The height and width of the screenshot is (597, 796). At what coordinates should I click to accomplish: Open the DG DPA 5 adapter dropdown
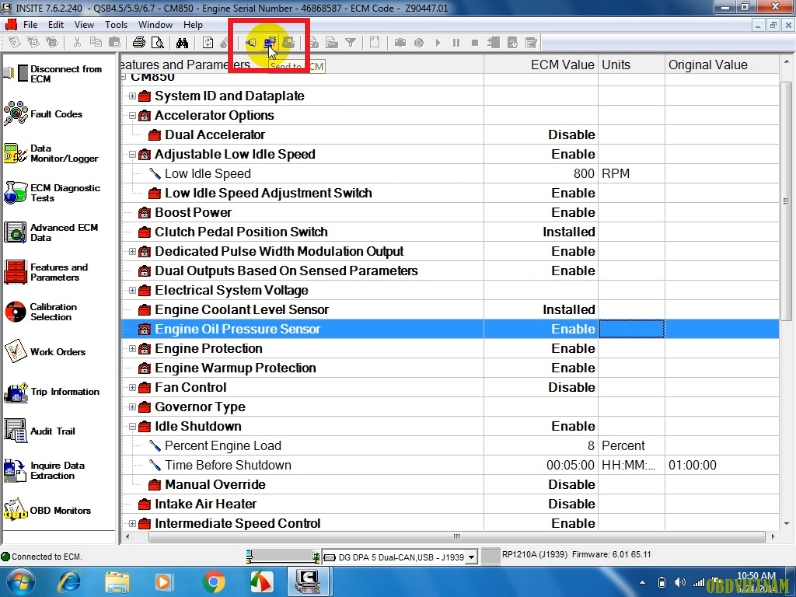pos(472,557)
